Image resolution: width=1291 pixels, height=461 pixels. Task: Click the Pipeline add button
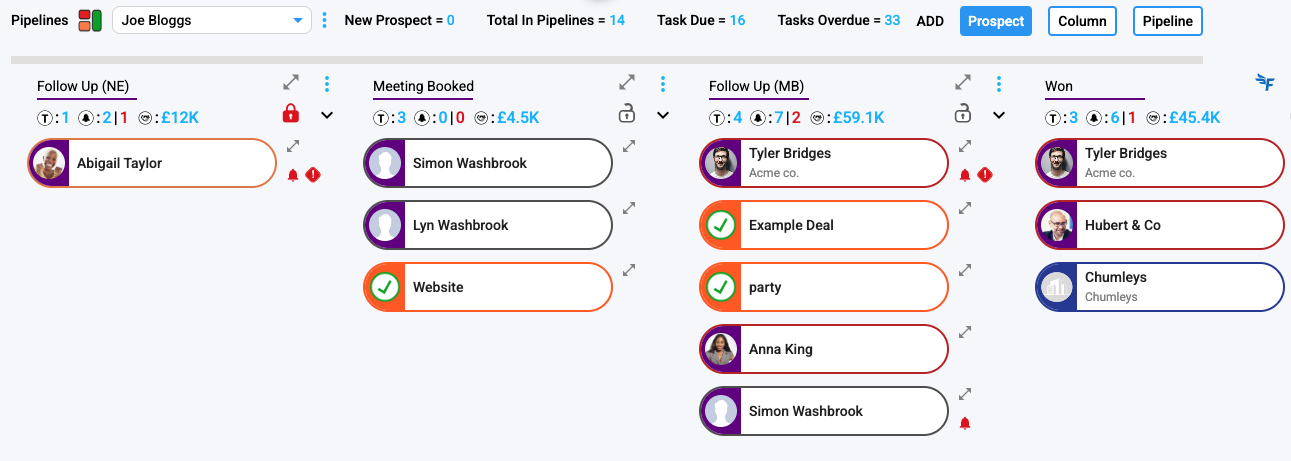click(x=1168, y=21)
